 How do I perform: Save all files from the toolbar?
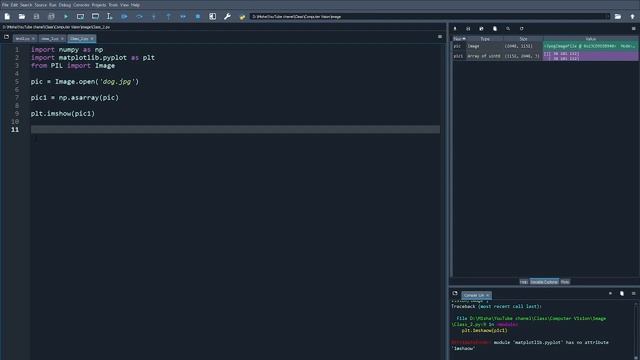pos(51,17)
